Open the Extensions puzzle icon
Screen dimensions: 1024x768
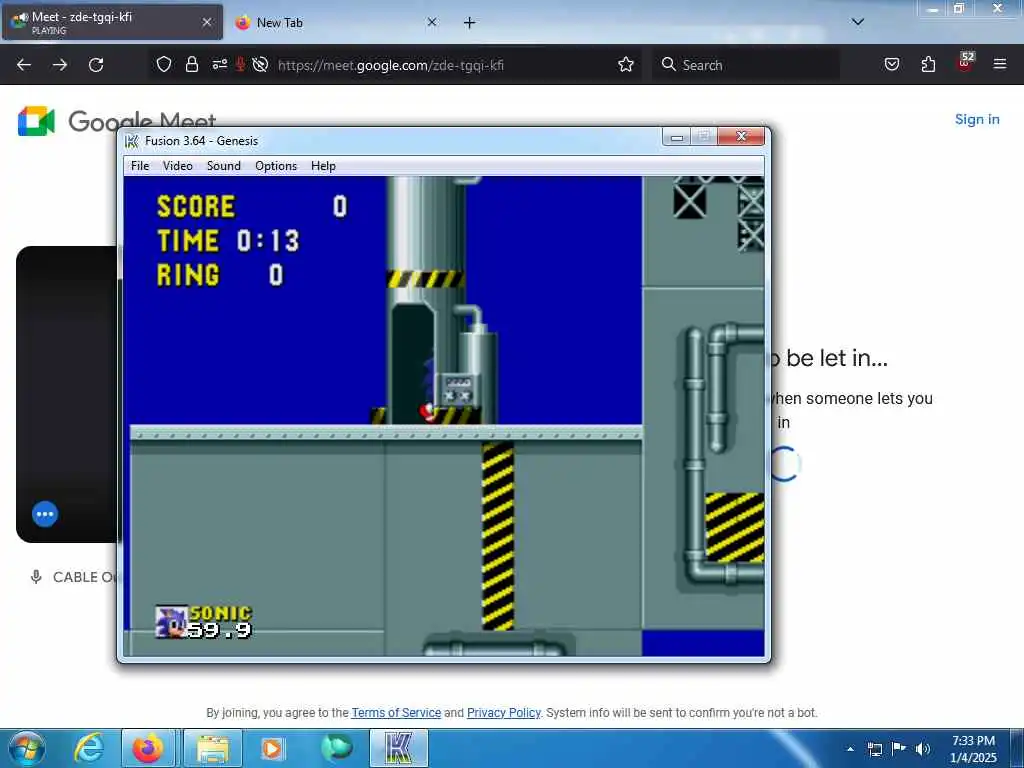click(x=928, y=64)
